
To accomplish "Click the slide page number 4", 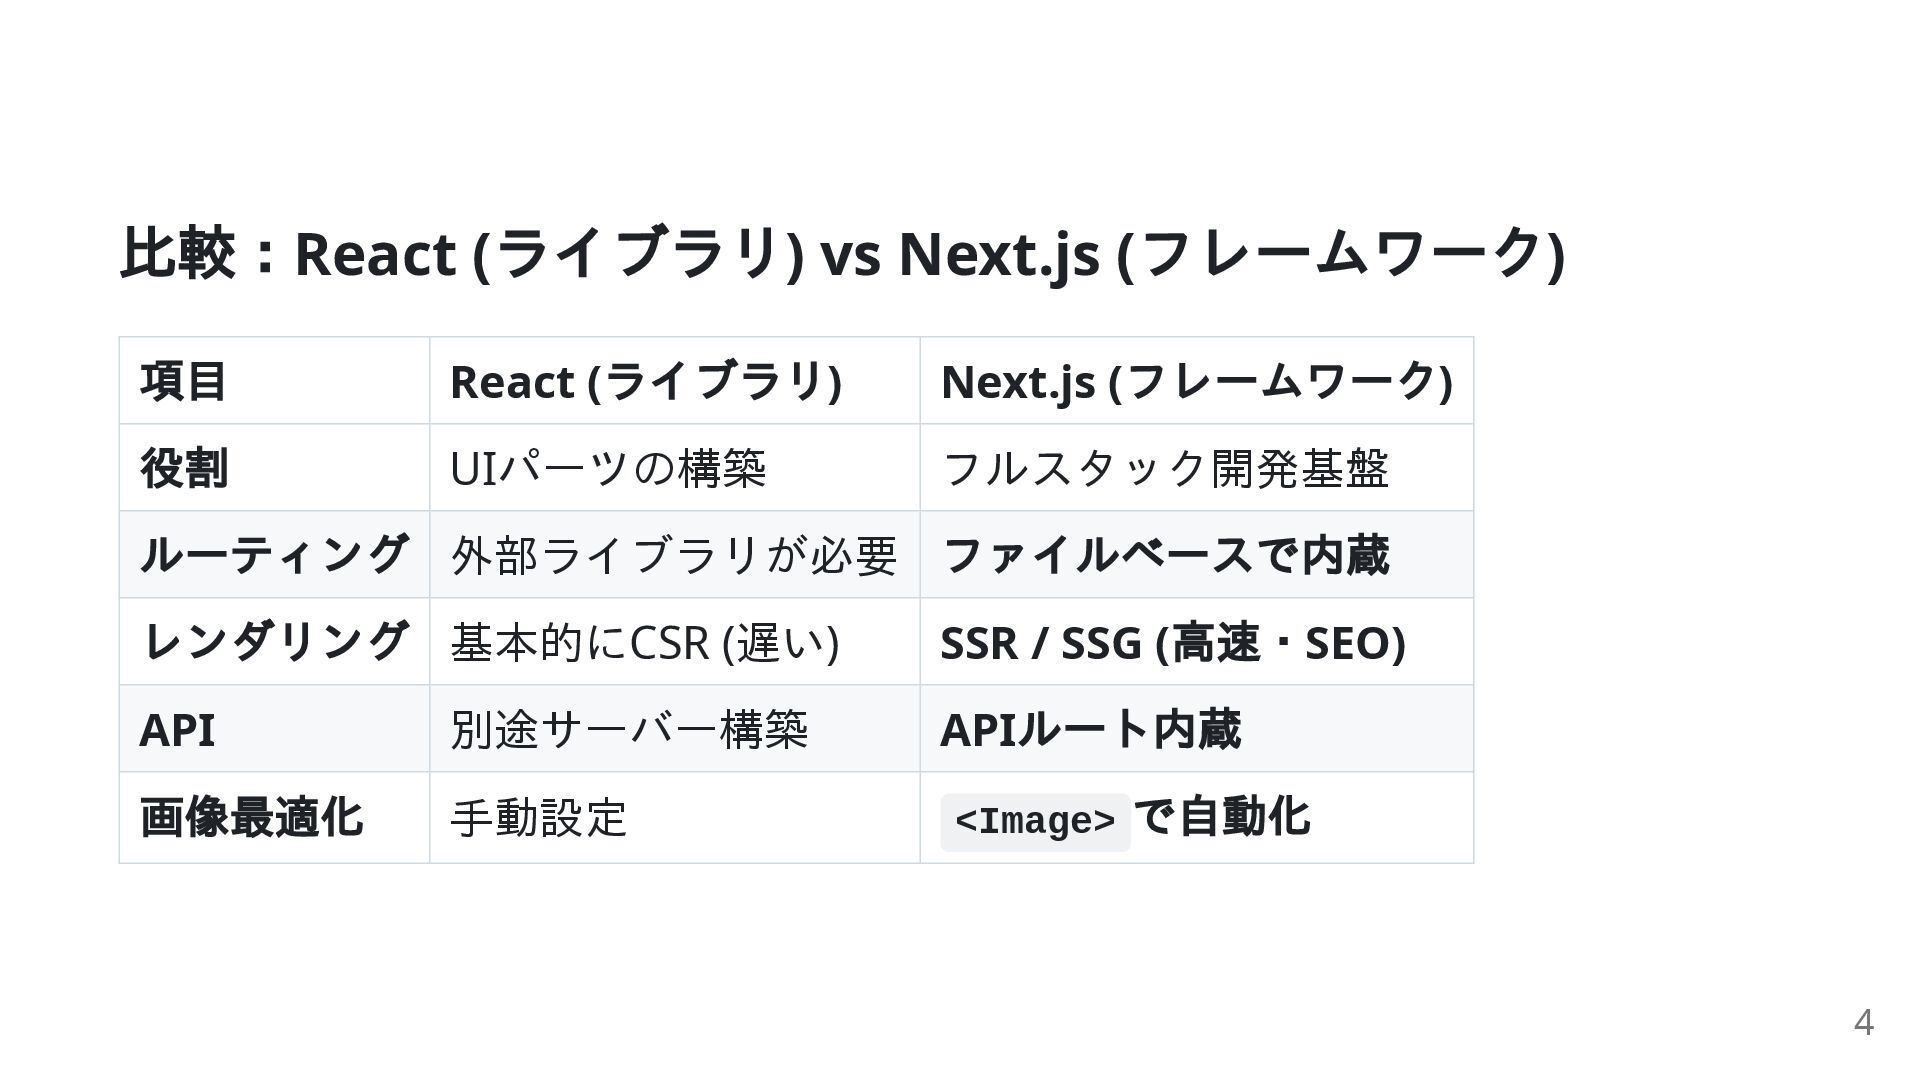I will tap(1863, 1022).
